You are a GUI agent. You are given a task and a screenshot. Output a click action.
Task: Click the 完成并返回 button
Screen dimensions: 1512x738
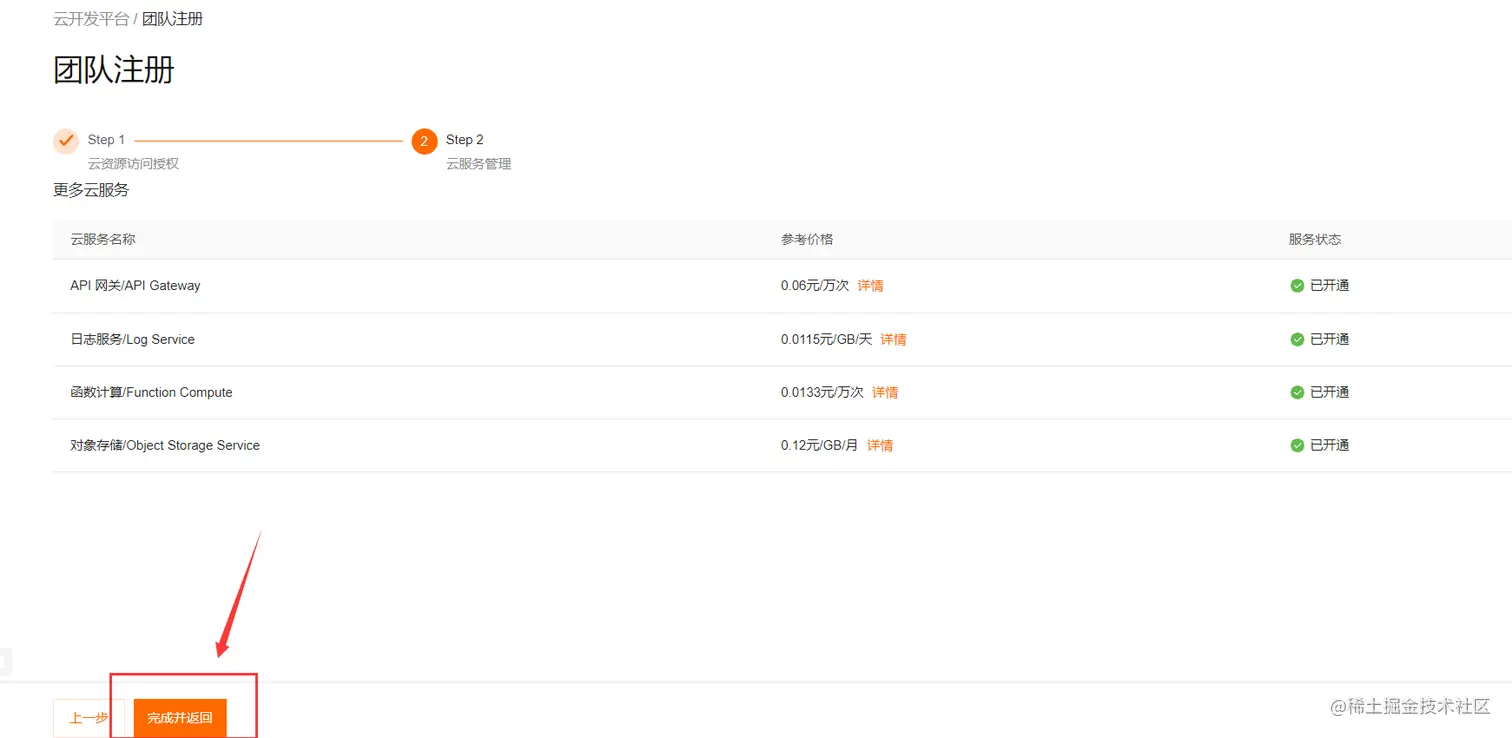179,717
